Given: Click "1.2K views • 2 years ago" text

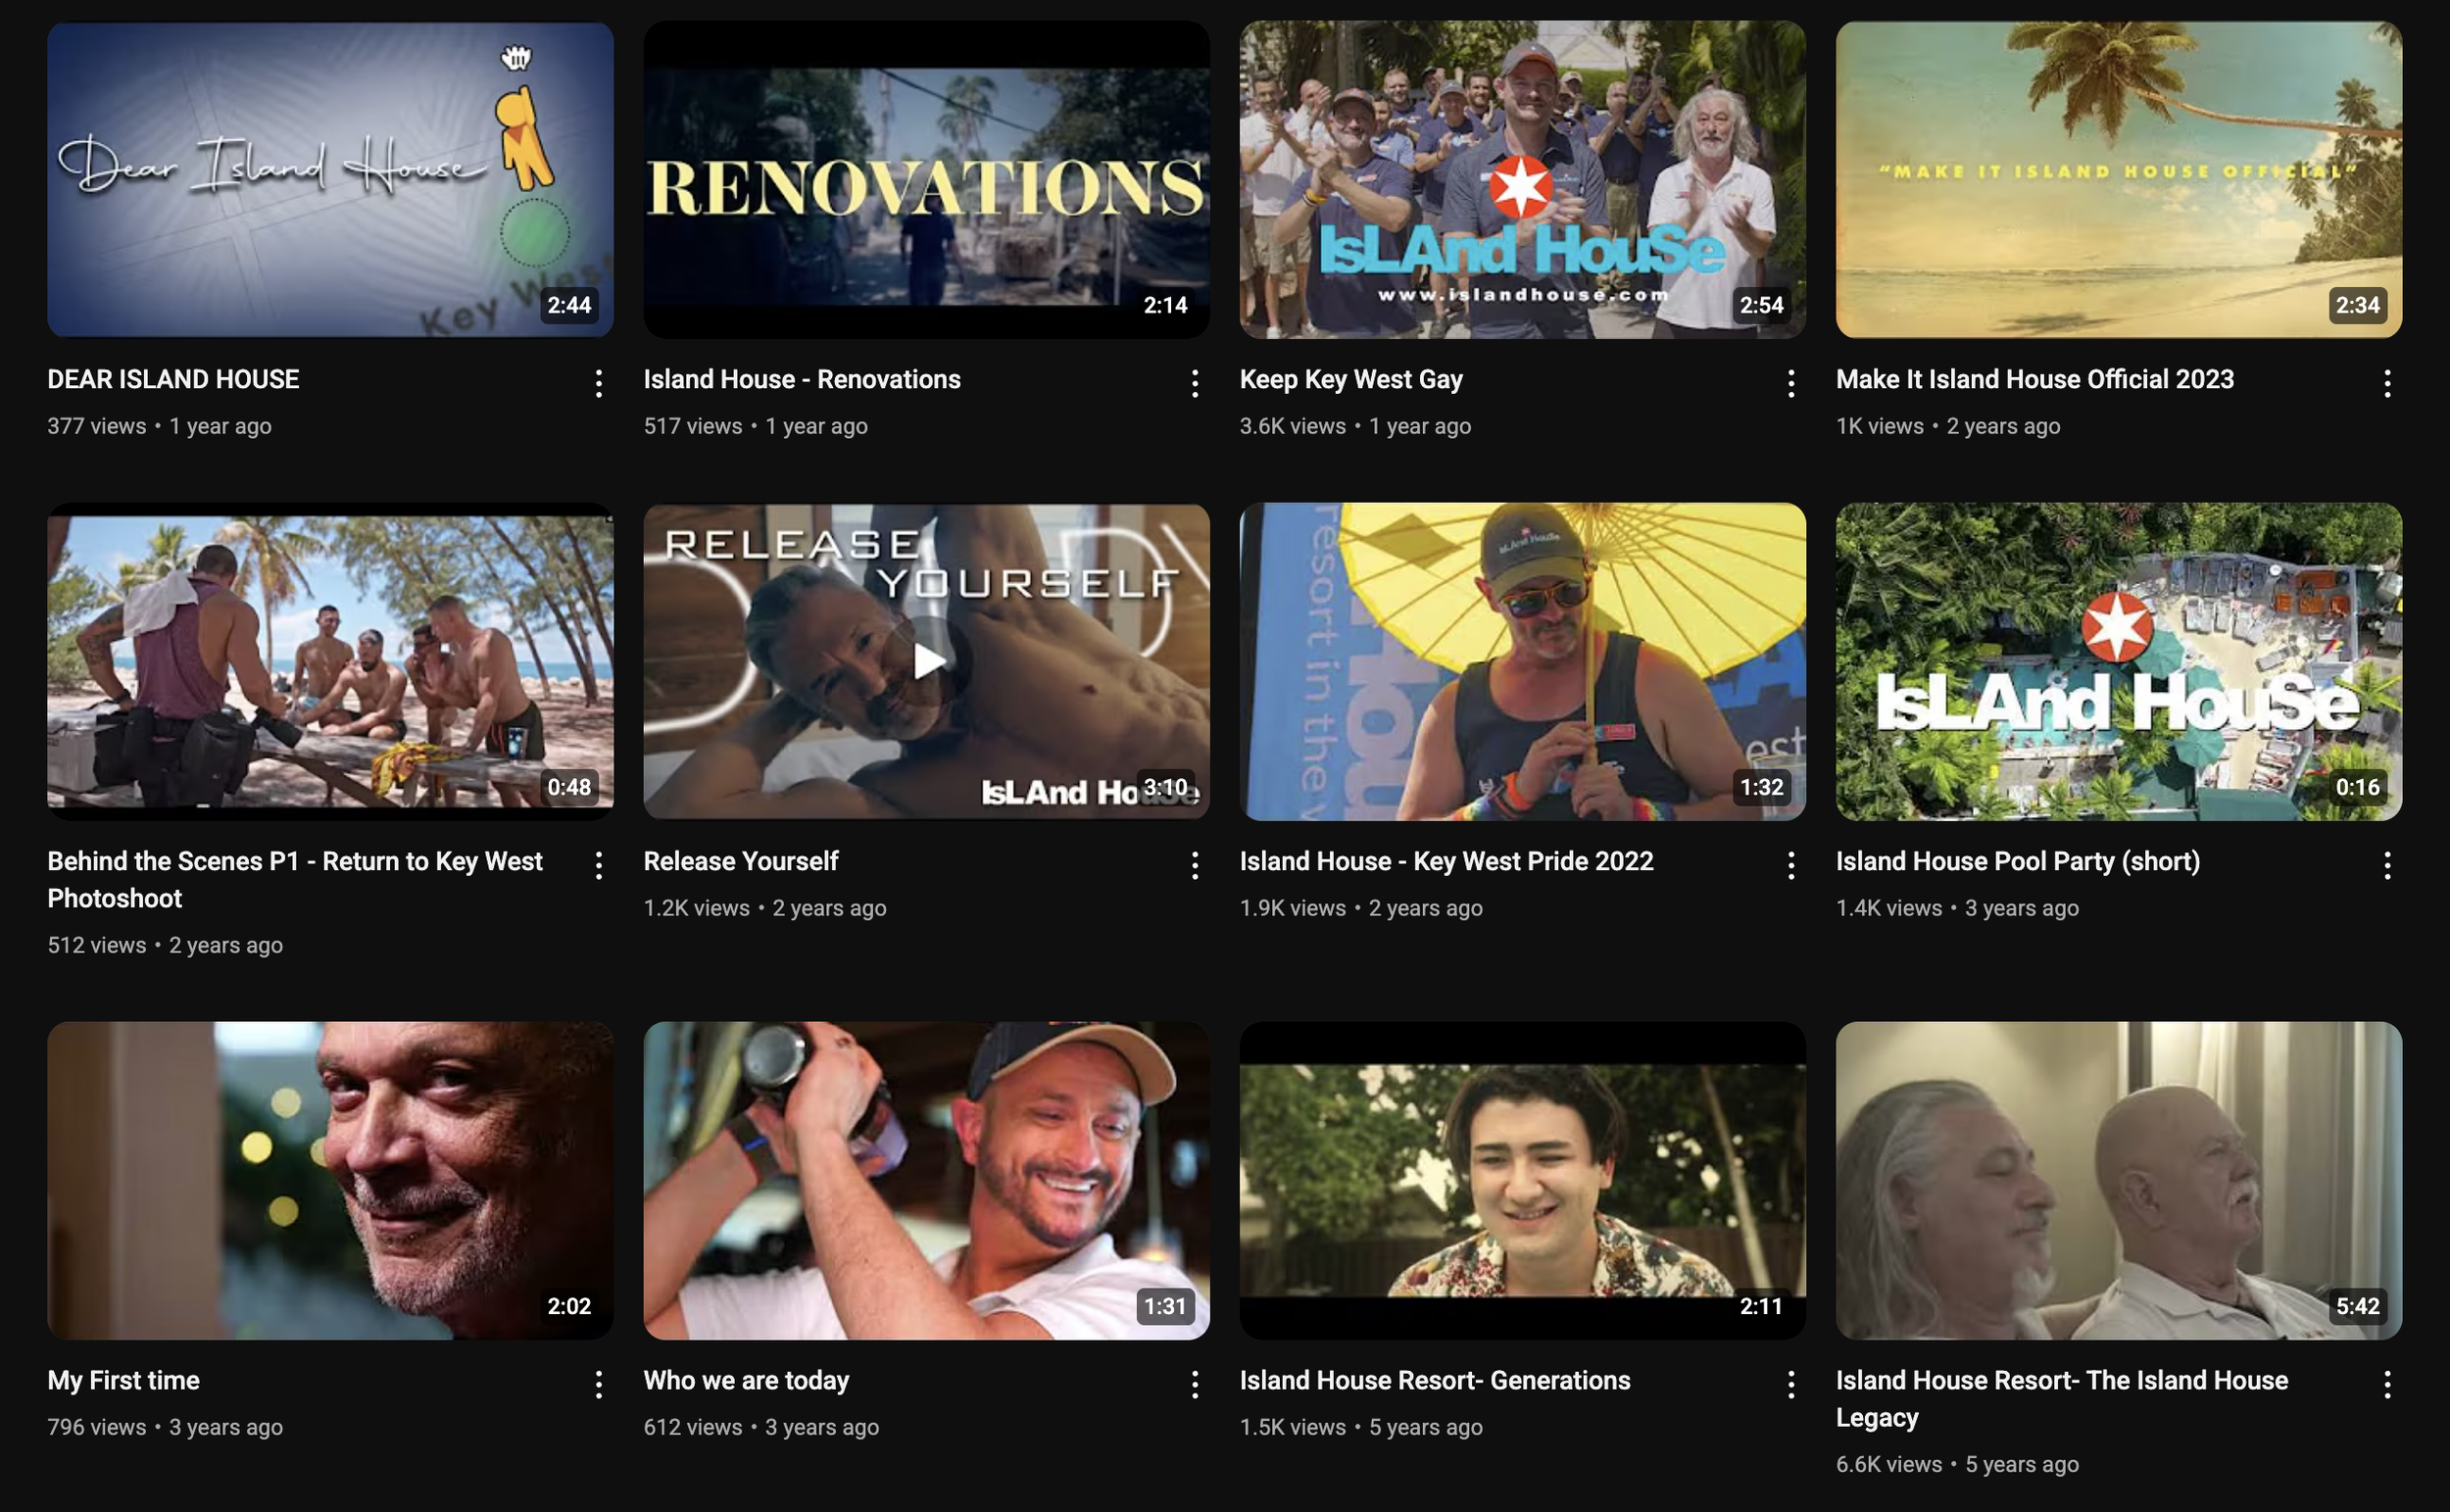Looking at the screenshot, I should [x=765, y=908].
